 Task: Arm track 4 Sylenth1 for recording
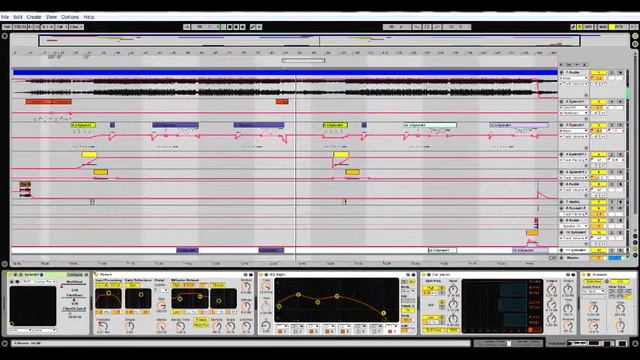[x=620, y=155]
